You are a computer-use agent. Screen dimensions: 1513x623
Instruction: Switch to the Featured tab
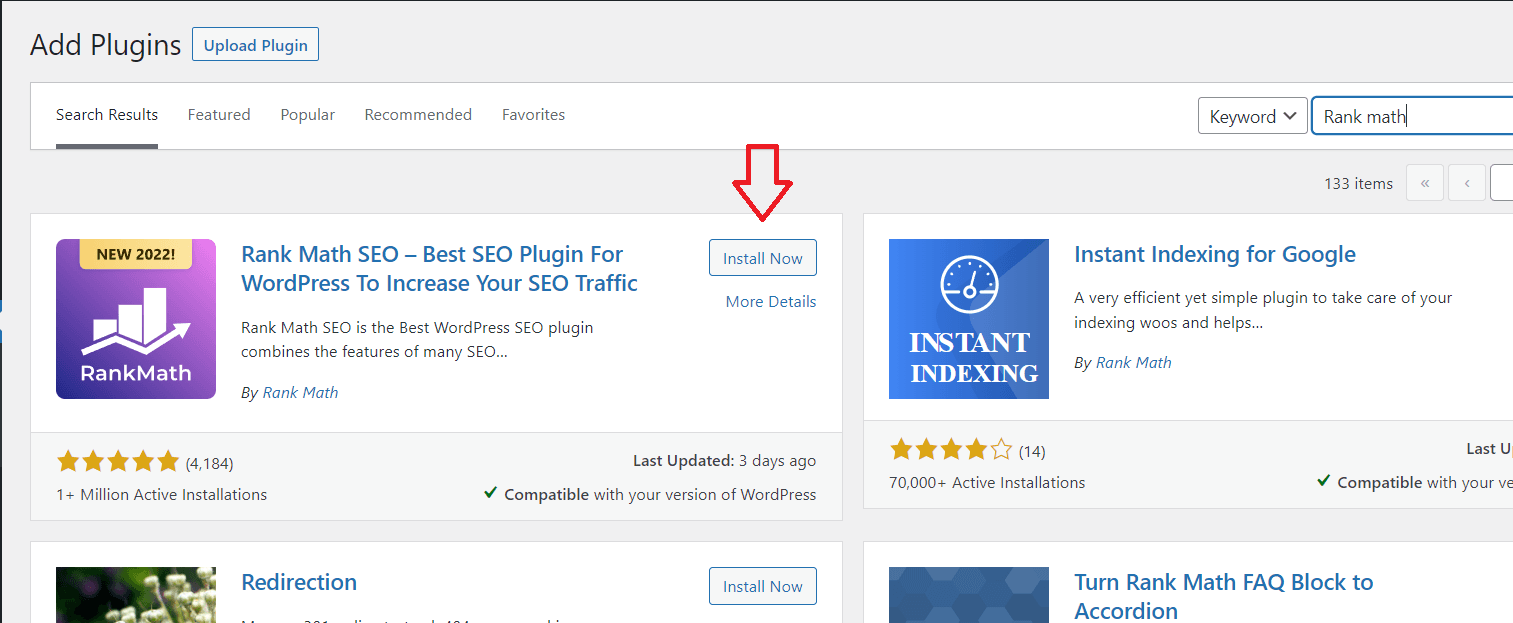click(219, 115)
